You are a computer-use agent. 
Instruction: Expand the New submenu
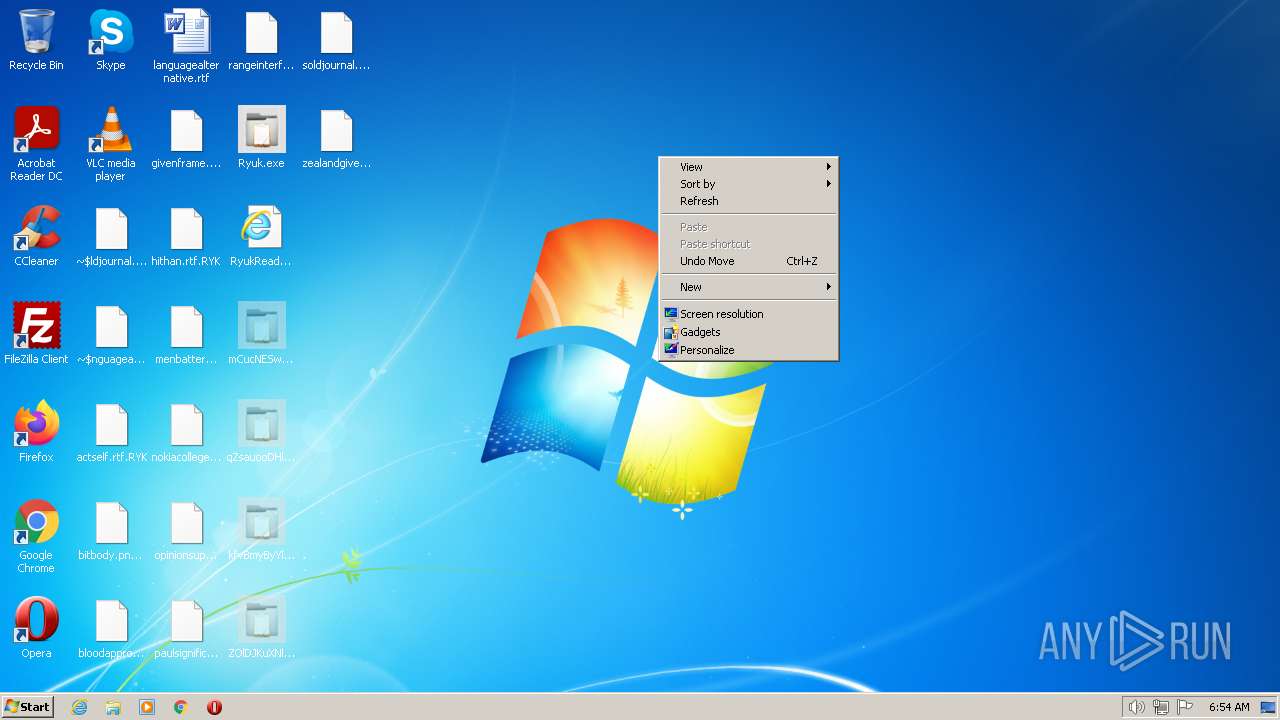pyautogui.click(x=748, y=287)
